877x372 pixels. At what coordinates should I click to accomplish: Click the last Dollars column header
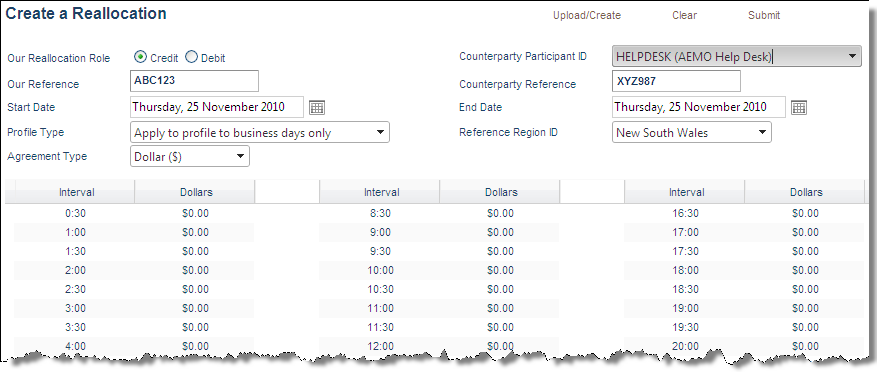click(x=806, y=192)
